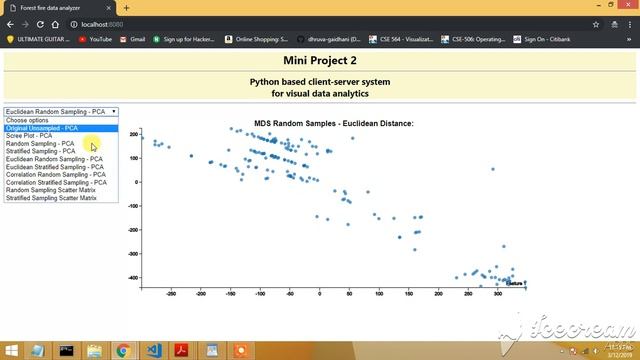This screenshot has width=640, height=360.
Task: Reload the localhost page
Action: pos(40,24)
